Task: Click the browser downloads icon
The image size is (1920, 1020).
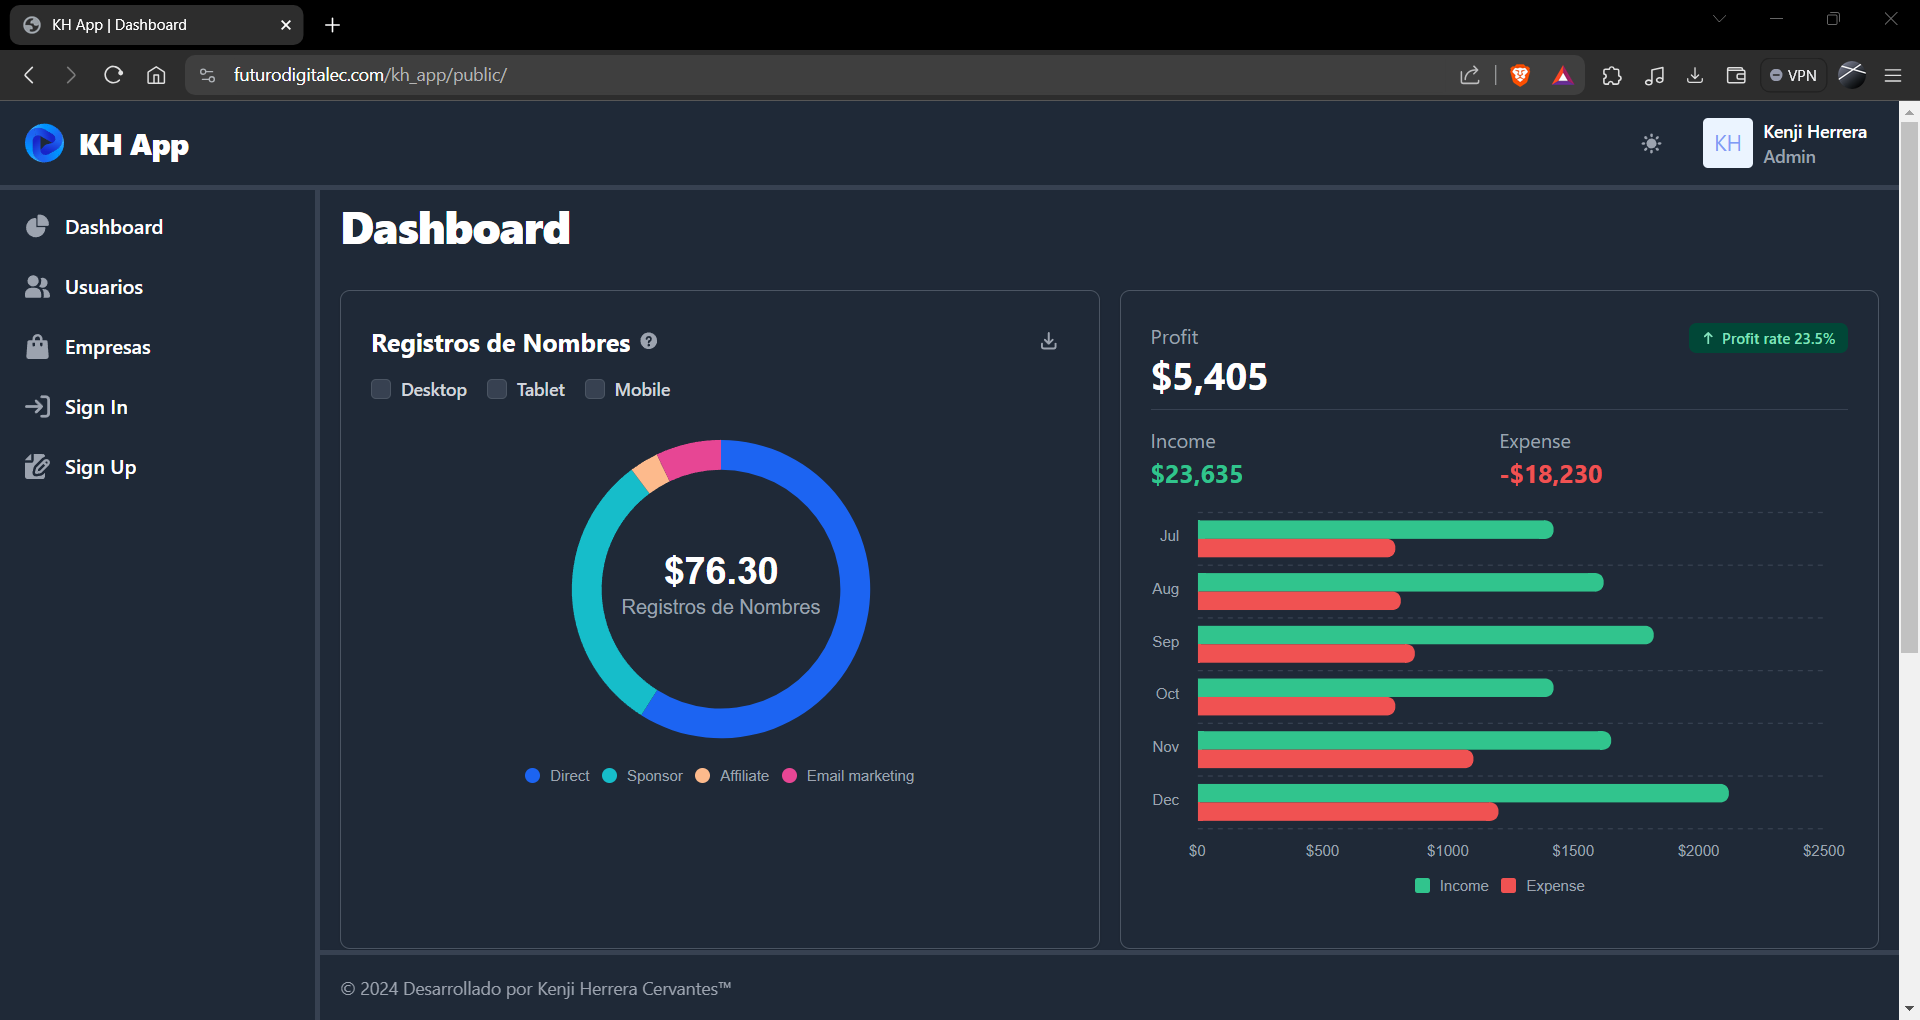Action: tap(1695, 75)
